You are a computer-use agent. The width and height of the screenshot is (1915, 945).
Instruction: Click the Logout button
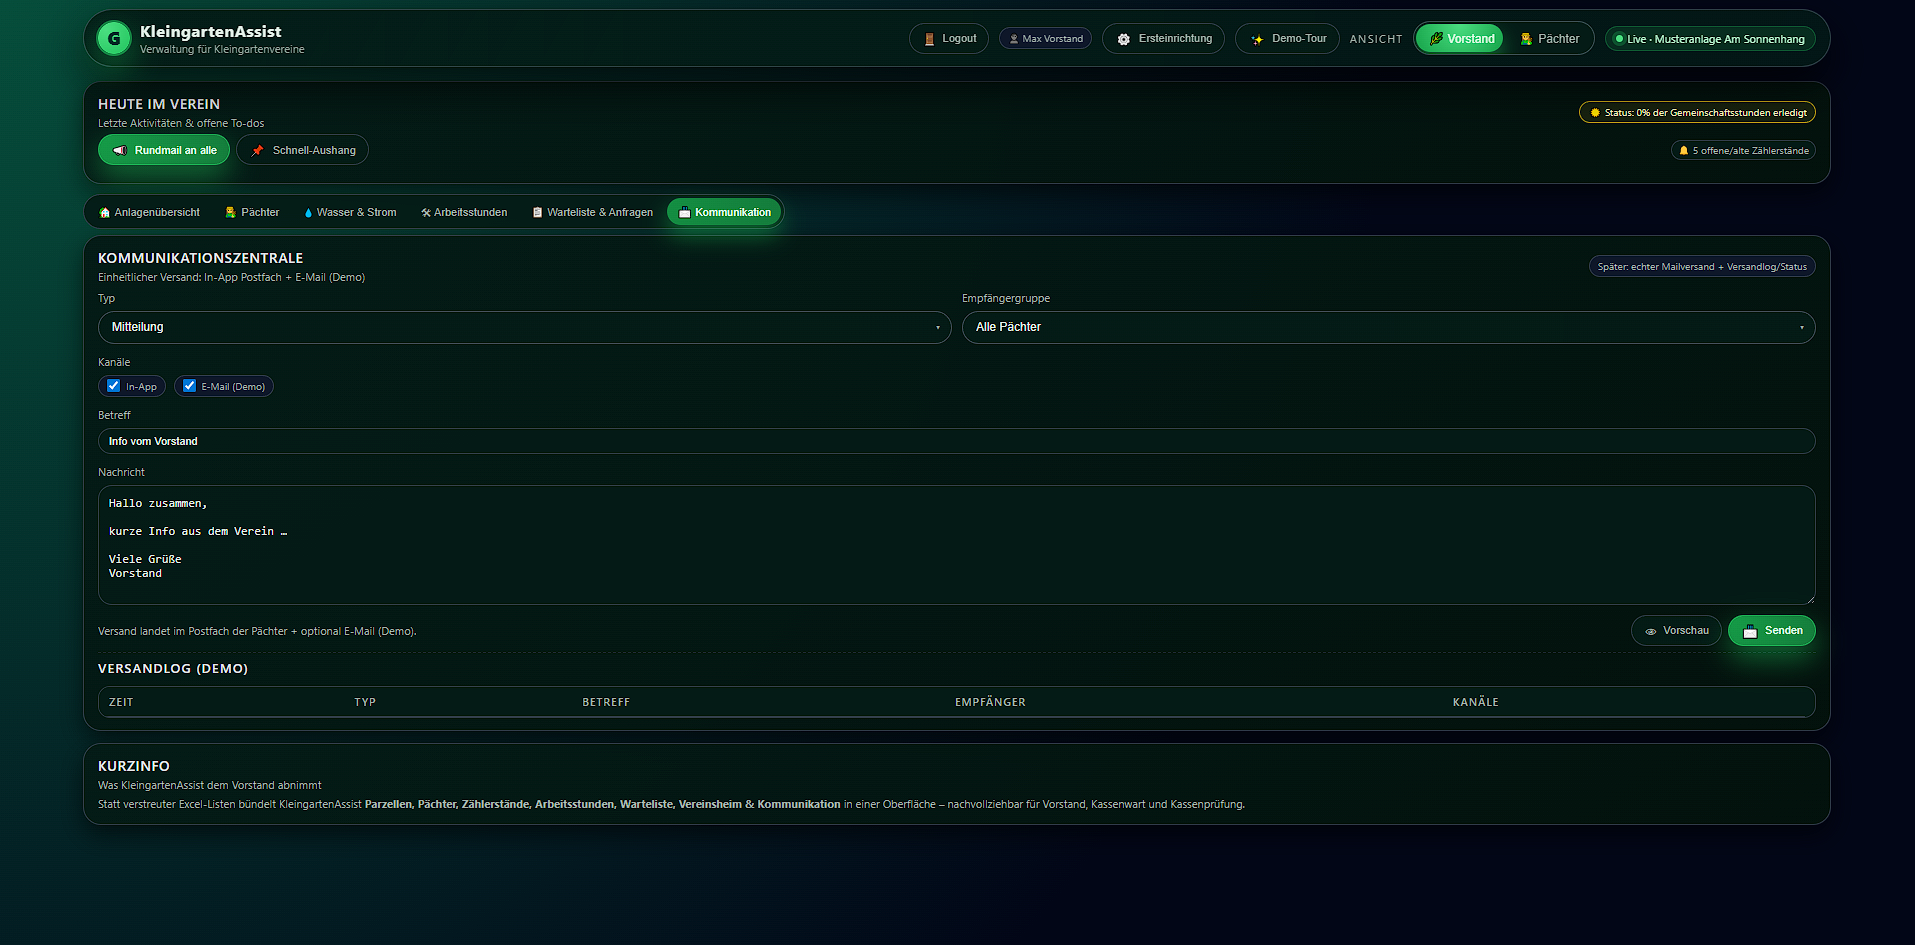(x=948, y=38)
